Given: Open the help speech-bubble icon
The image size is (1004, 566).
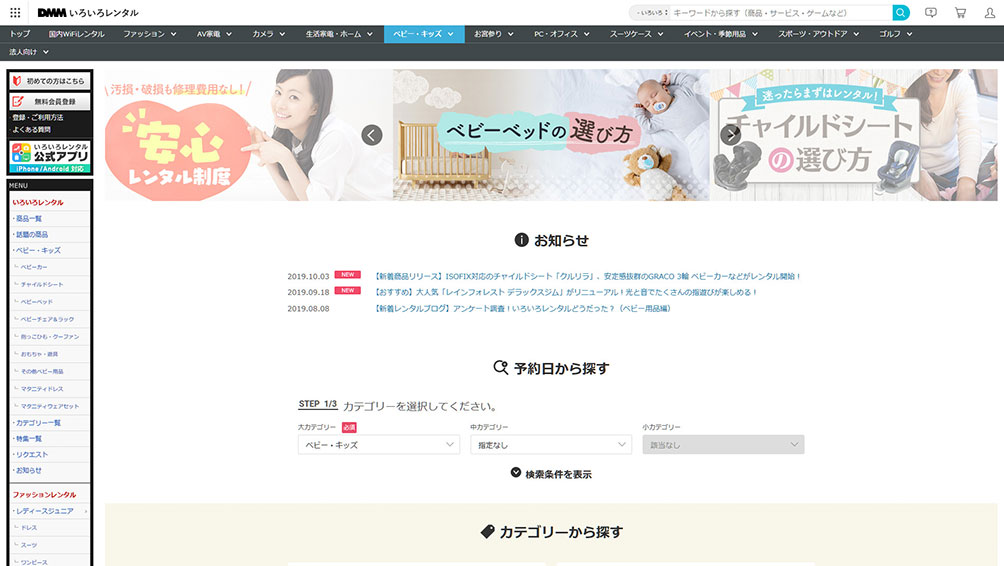Looking at the screenshot, I should (931, 12).
